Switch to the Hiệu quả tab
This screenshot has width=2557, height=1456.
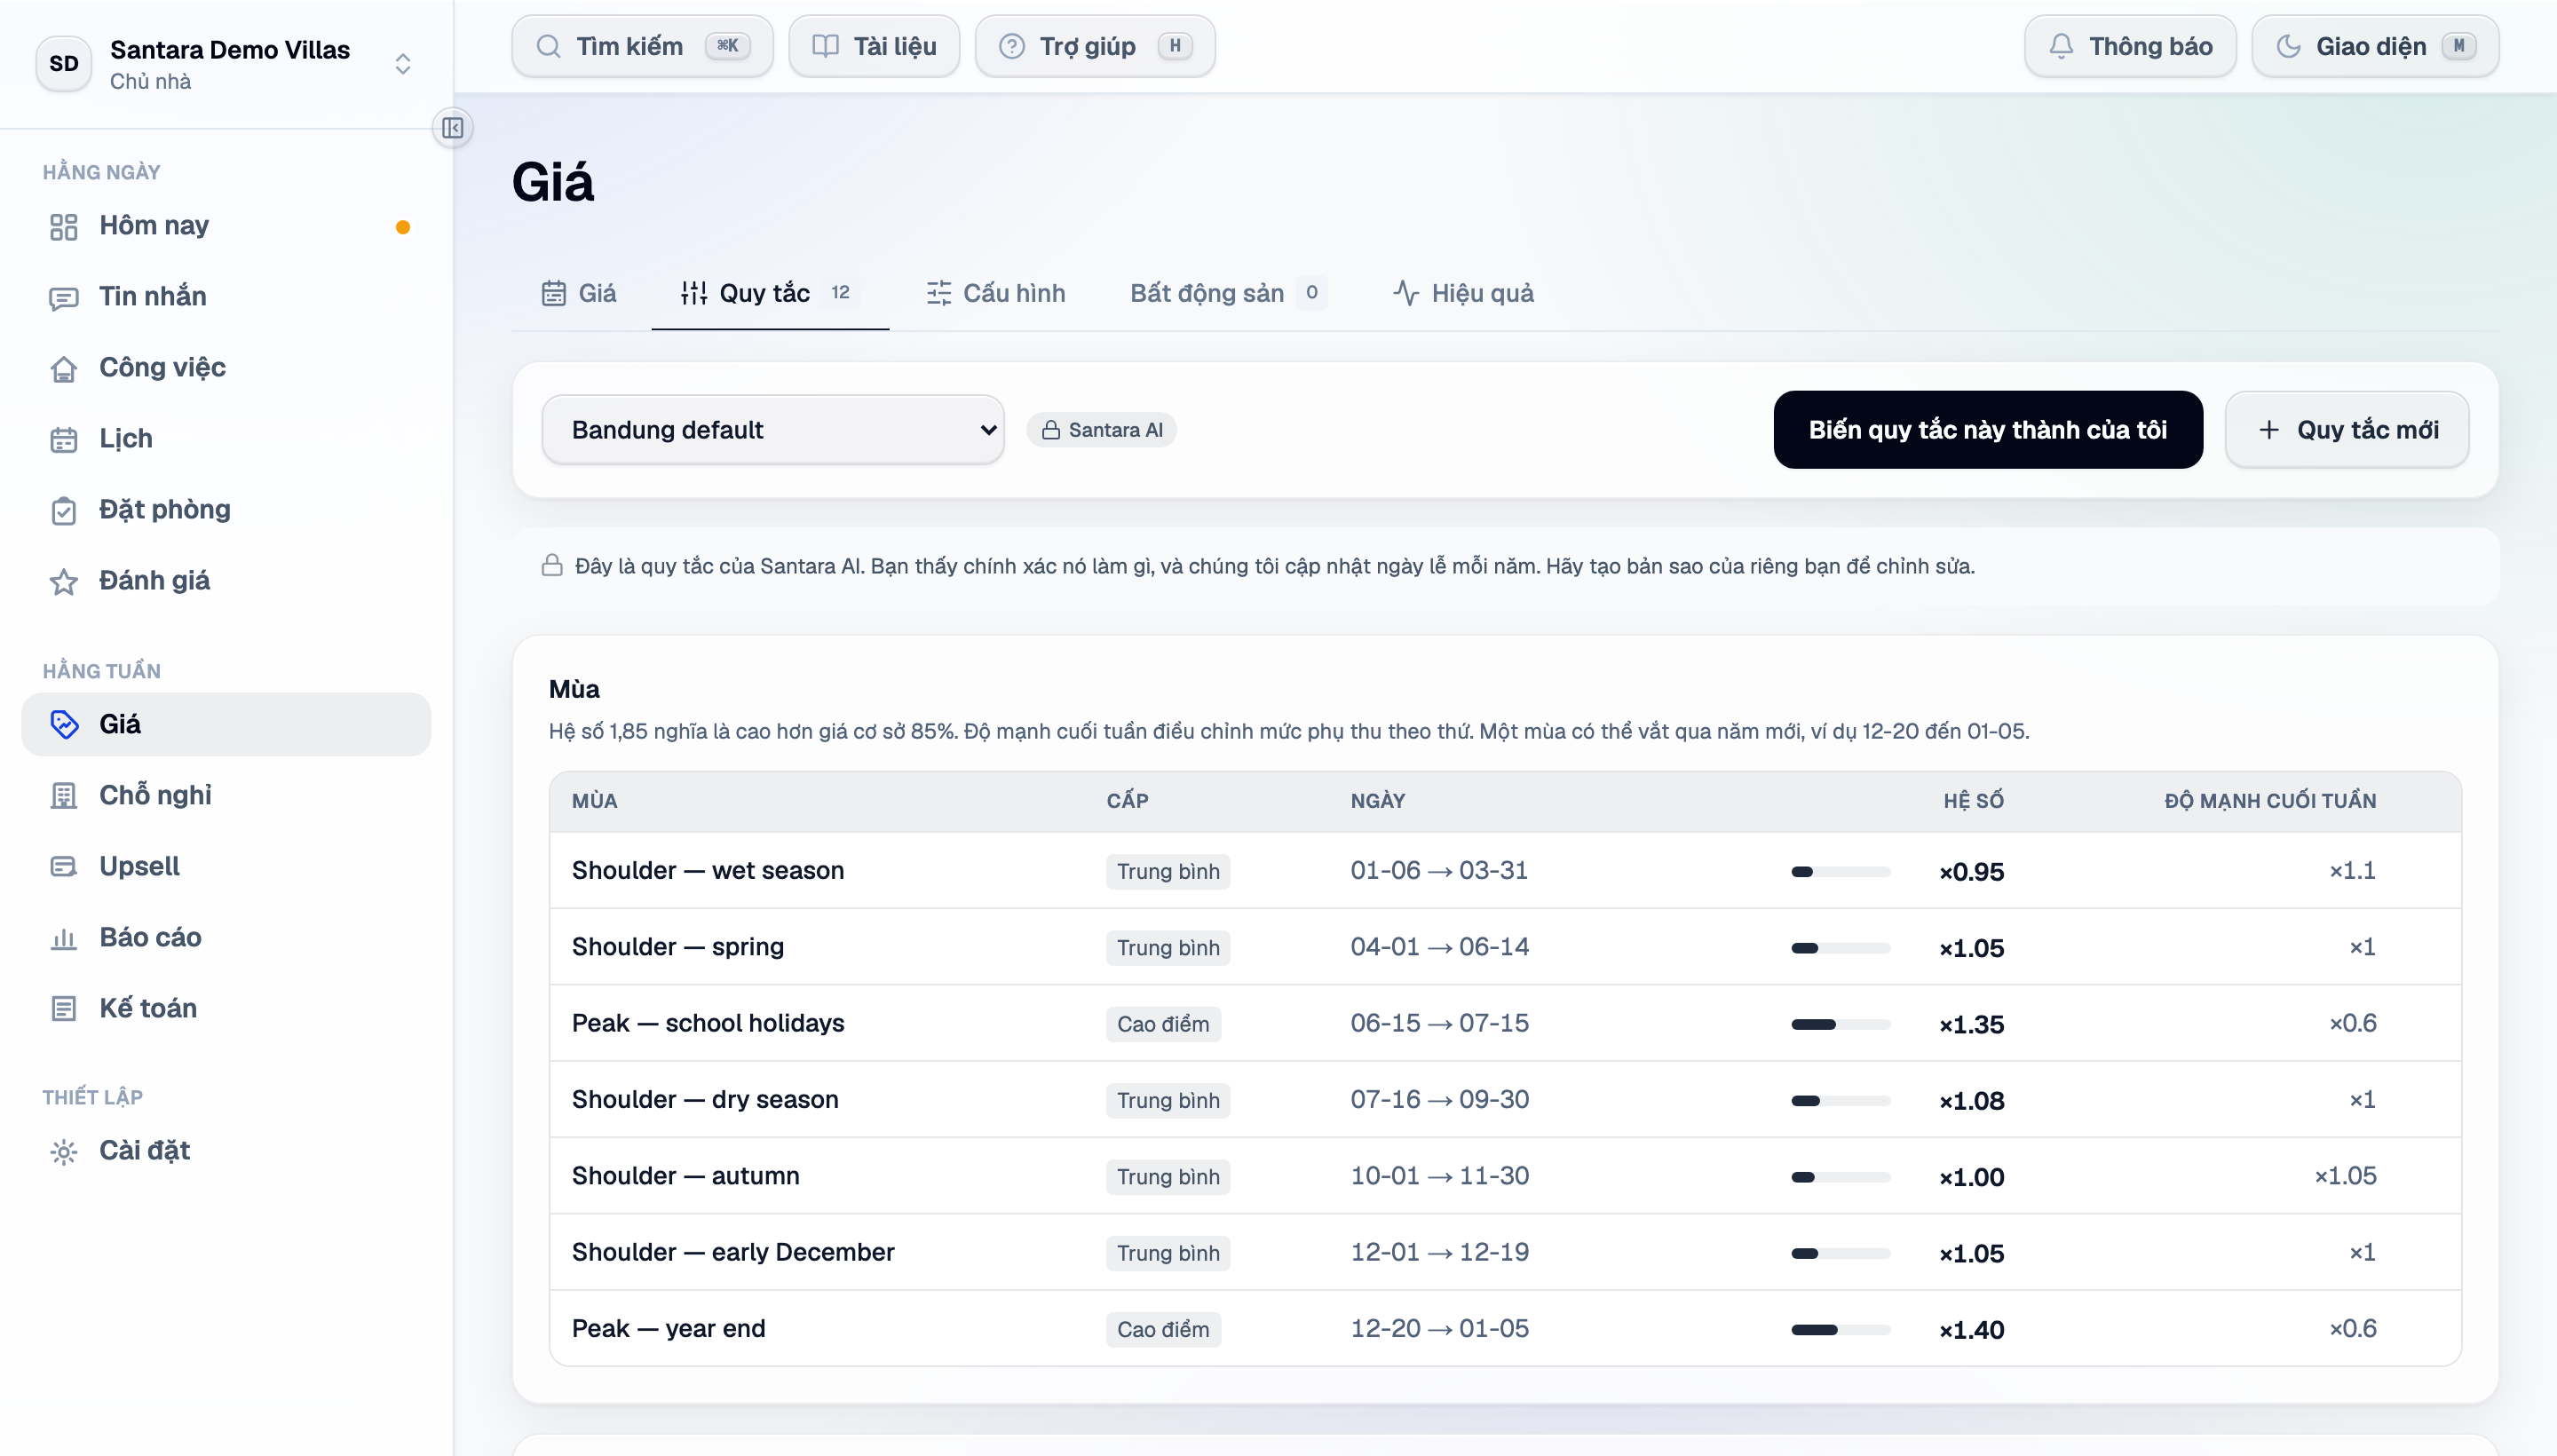pos(1463,293)
